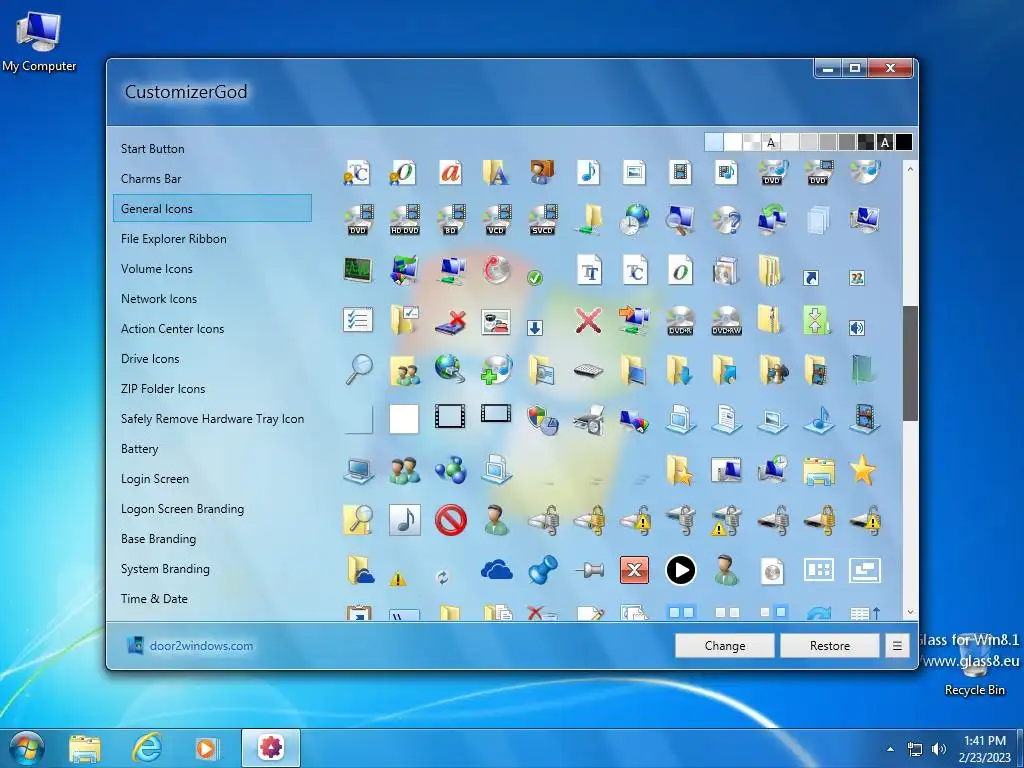Select the globe with clock icon
The image size is (1024, 768).
click(635, 219)
